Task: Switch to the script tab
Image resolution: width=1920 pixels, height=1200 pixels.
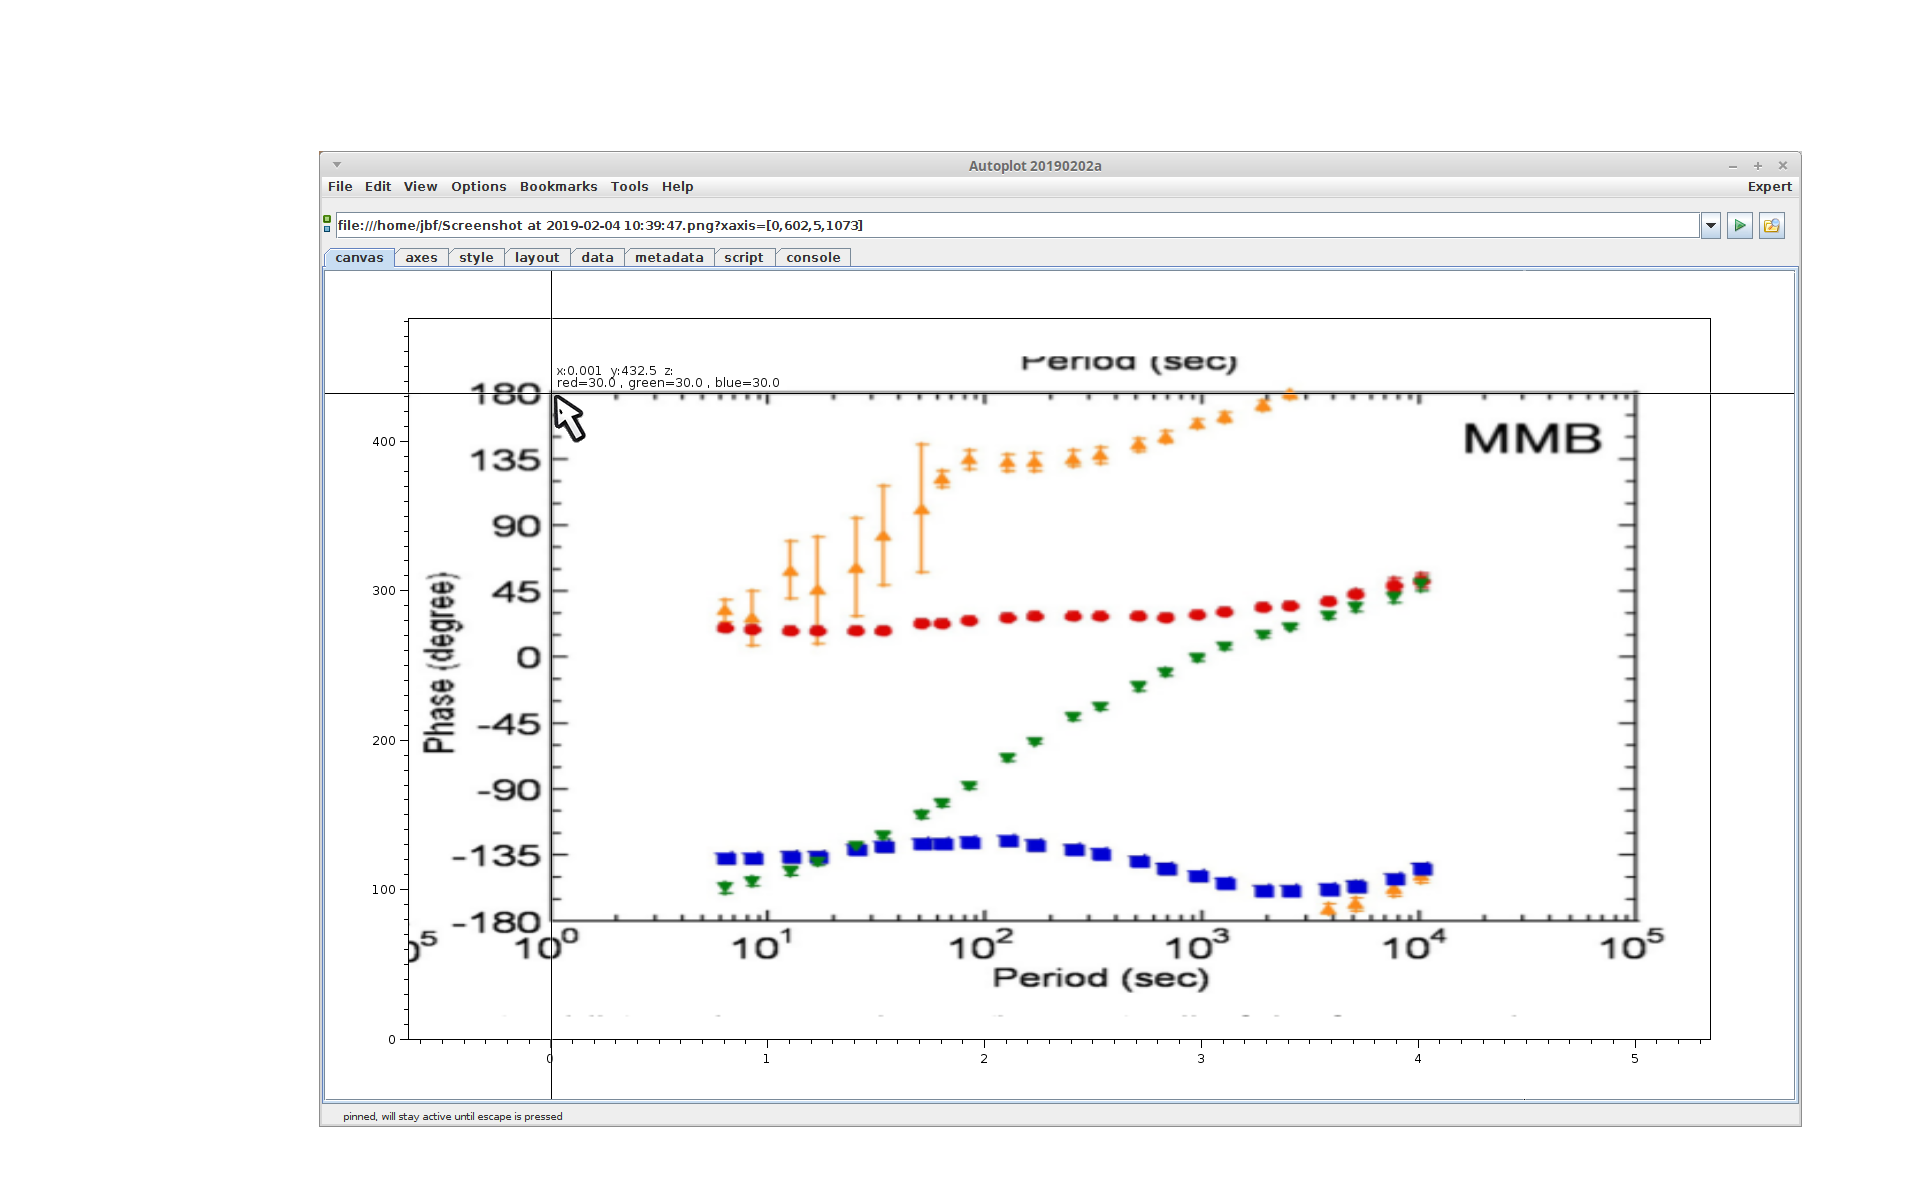Action: point(743,258)
